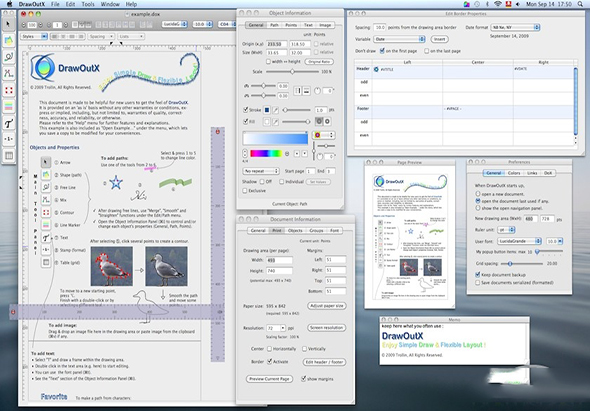
Task: Click the Stroke eyedropper icon in Object Information
Action: pyautogui.click(x=276, y=110)
